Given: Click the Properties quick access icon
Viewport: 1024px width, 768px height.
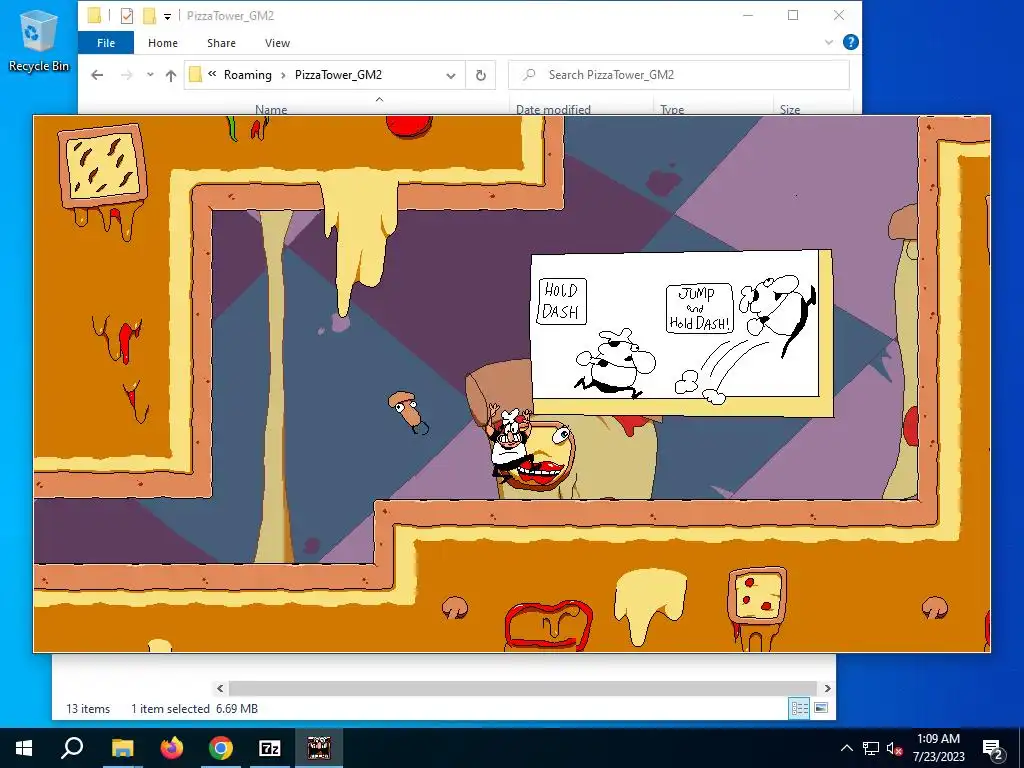Looking at the screenshot, I should point(127,16).
